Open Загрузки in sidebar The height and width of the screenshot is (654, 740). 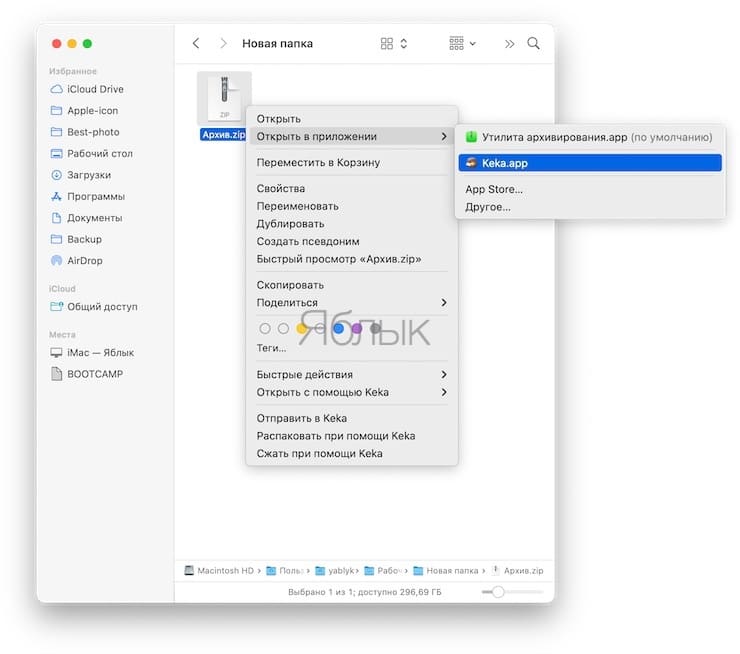pyautogui.click(x=81, y=175)
